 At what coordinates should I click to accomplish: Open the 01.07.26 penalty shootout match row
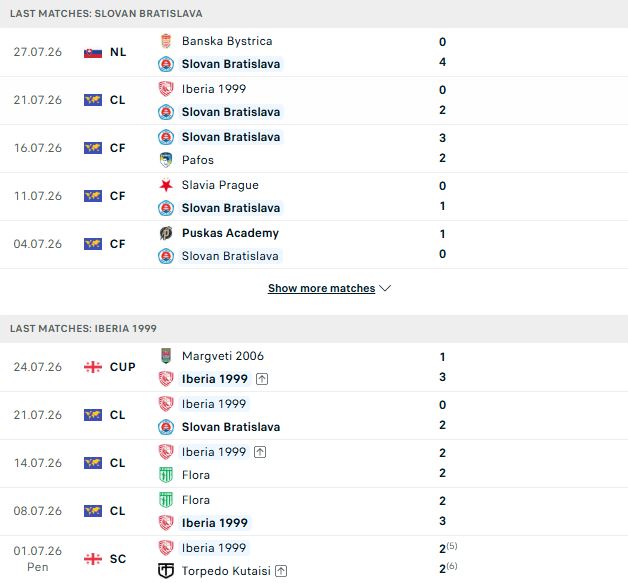click(x=314, y=559)
